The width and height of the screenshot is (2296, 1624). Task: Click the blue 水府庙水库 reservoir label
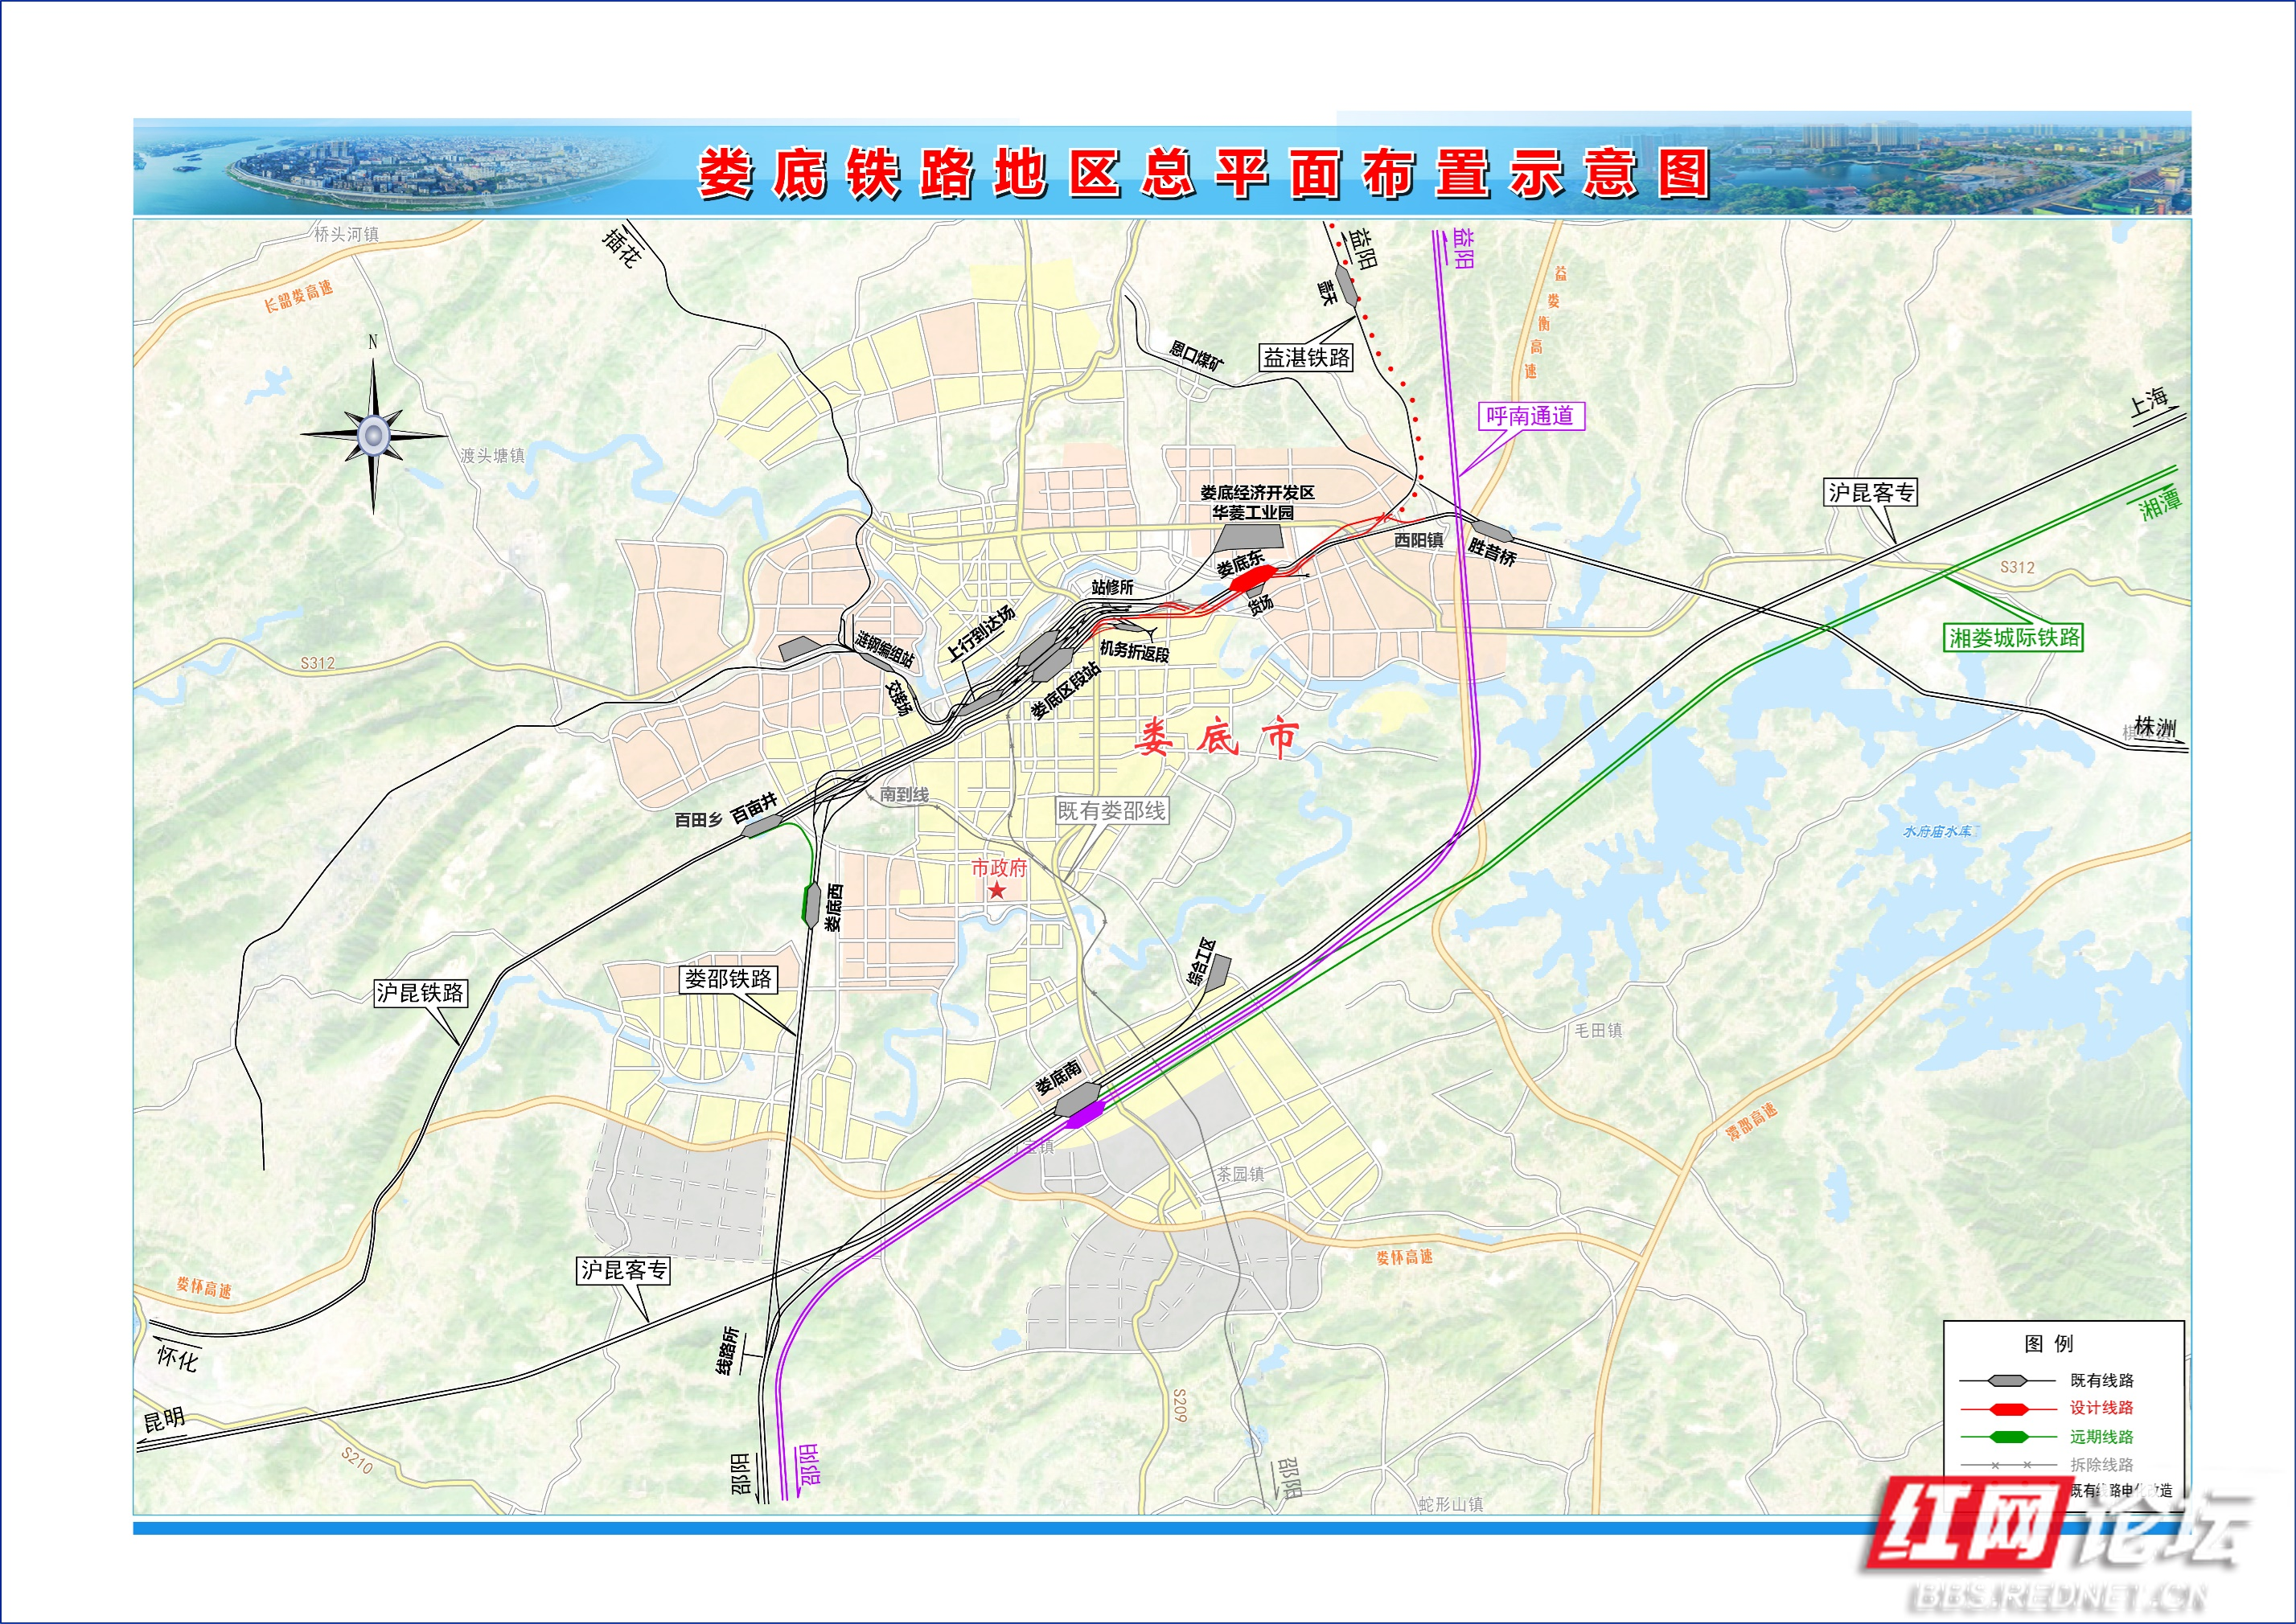[x=1940, y=831]
